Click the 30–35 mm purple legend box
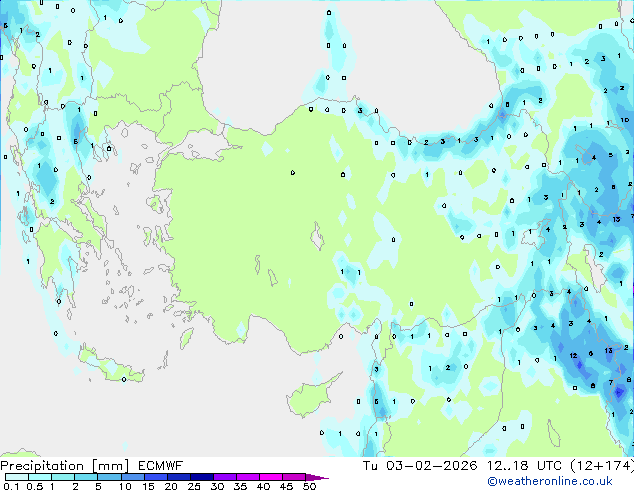Viewport: 634px width, 490px height. 224,477
